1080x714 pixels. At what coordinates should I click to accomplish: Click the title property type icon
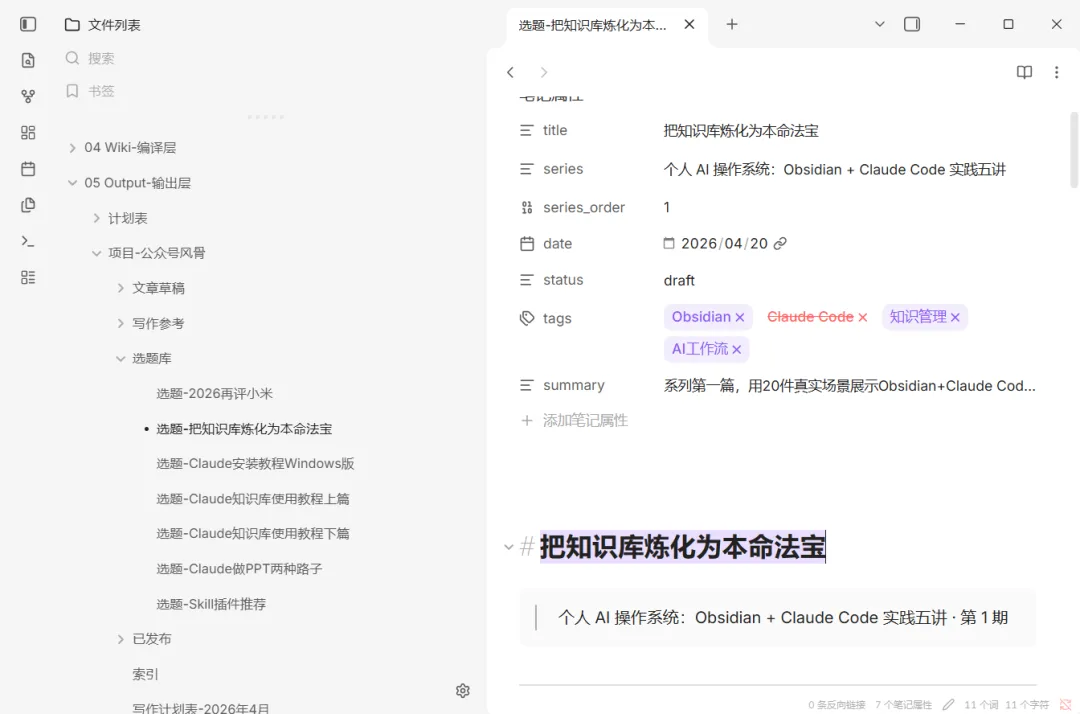coord(527,130)
